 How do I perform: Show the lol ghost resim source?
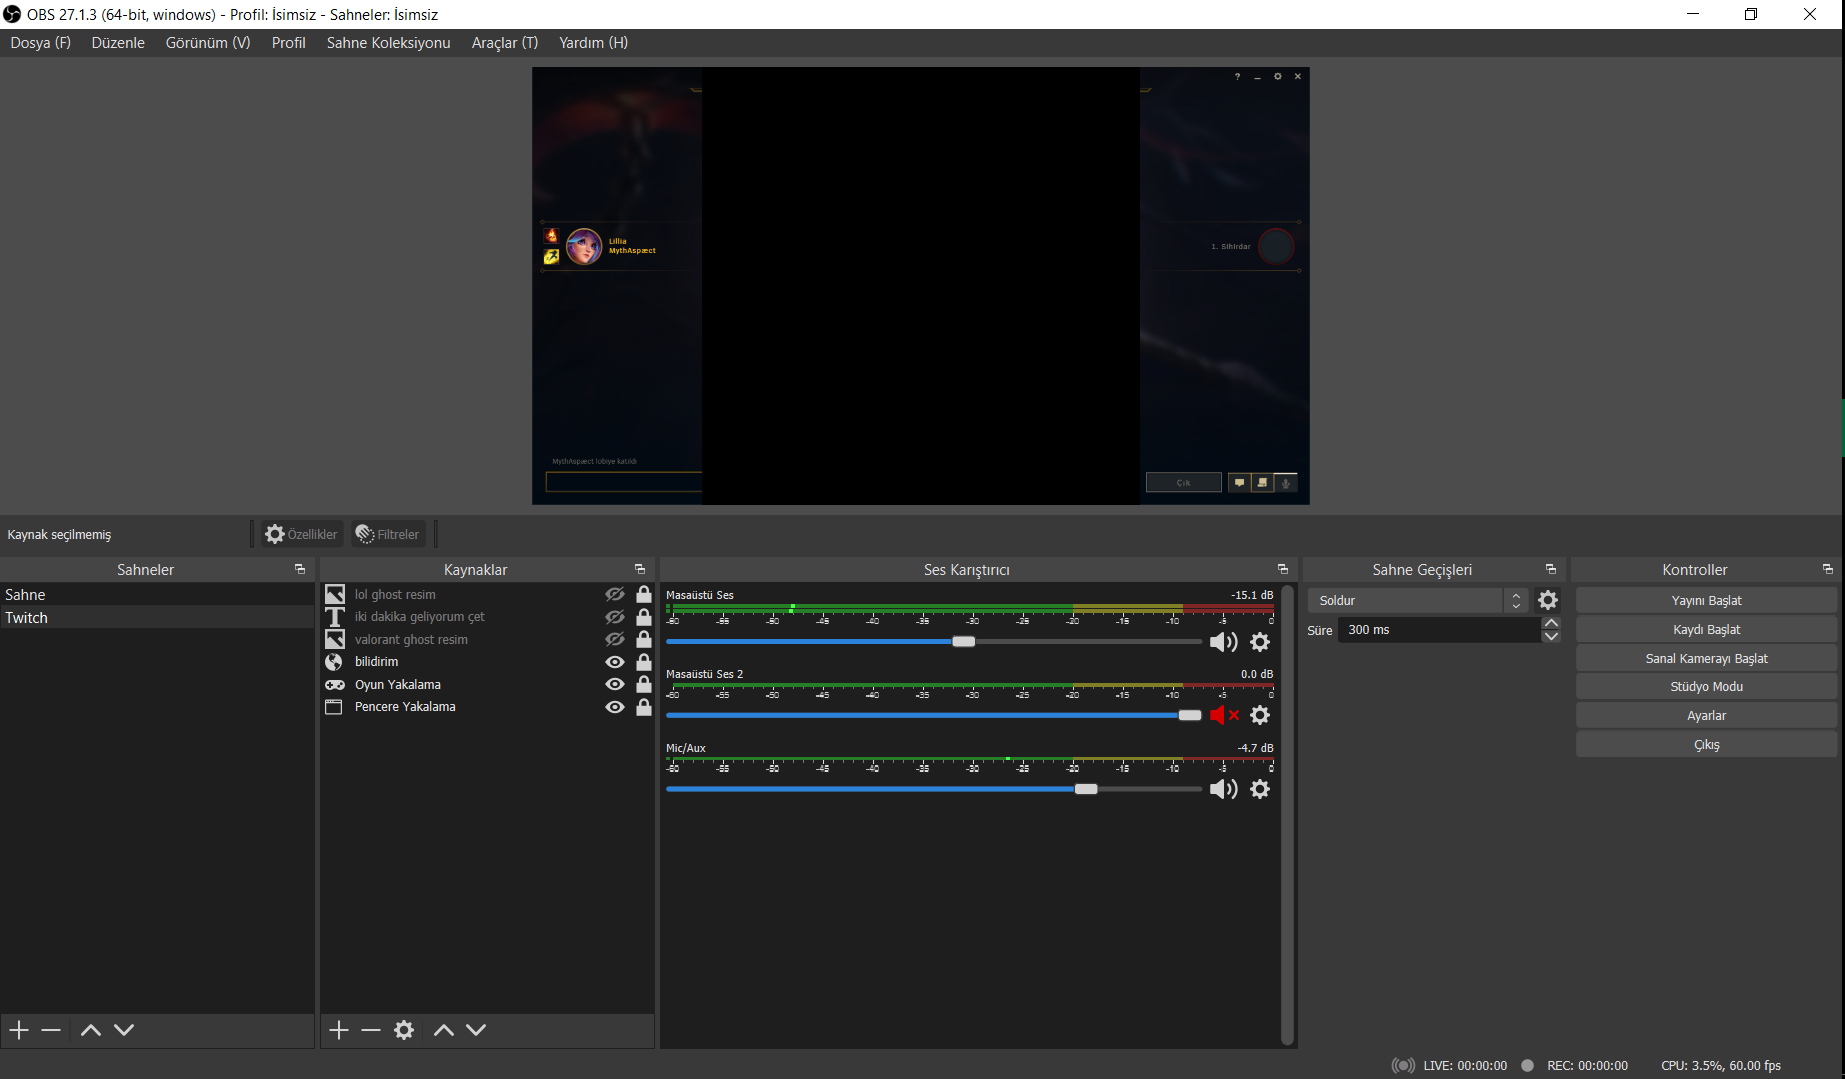point(615,594)
